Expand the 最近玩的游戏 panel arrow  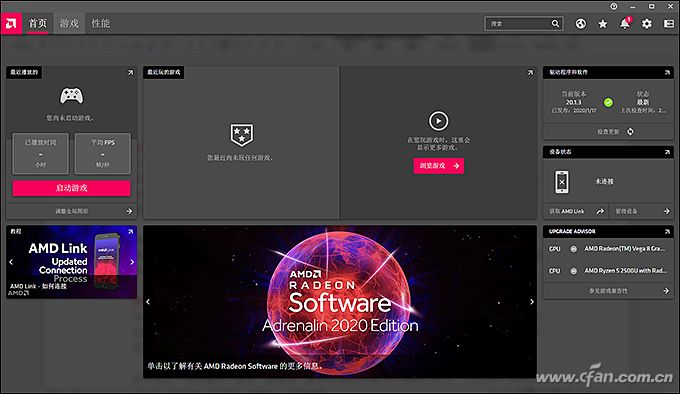coord(530,72)
